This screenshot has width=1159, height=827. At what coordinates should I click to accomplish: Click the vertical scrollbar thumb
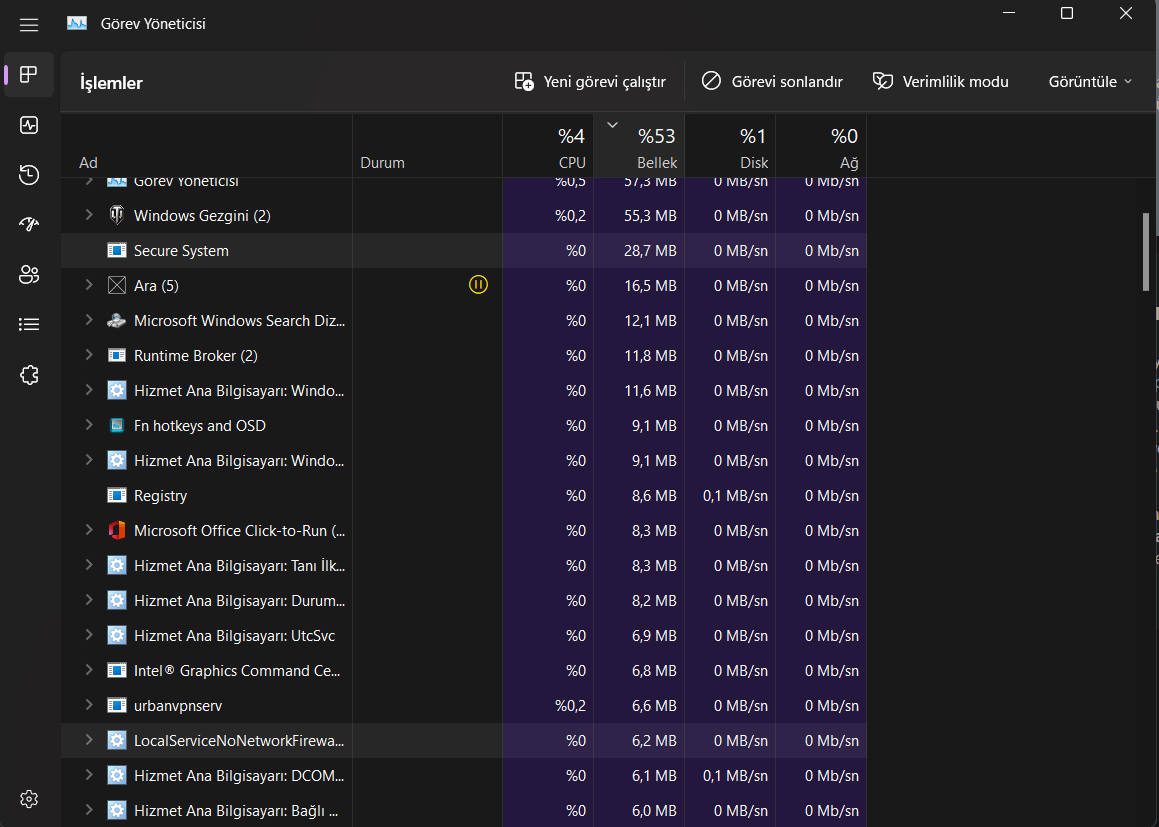(1146, 251)
